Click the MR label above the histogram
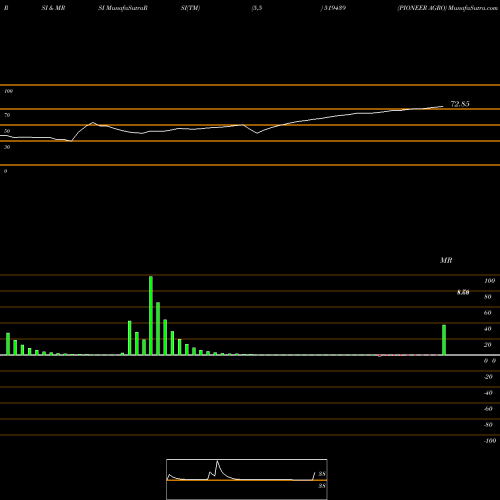The width and height of the screenshot is (500, 500). pos(446,260)
